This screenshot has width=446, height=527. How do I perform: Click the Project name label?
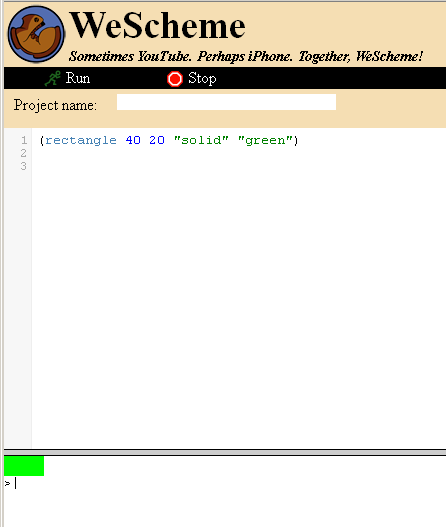click(55, 106)
